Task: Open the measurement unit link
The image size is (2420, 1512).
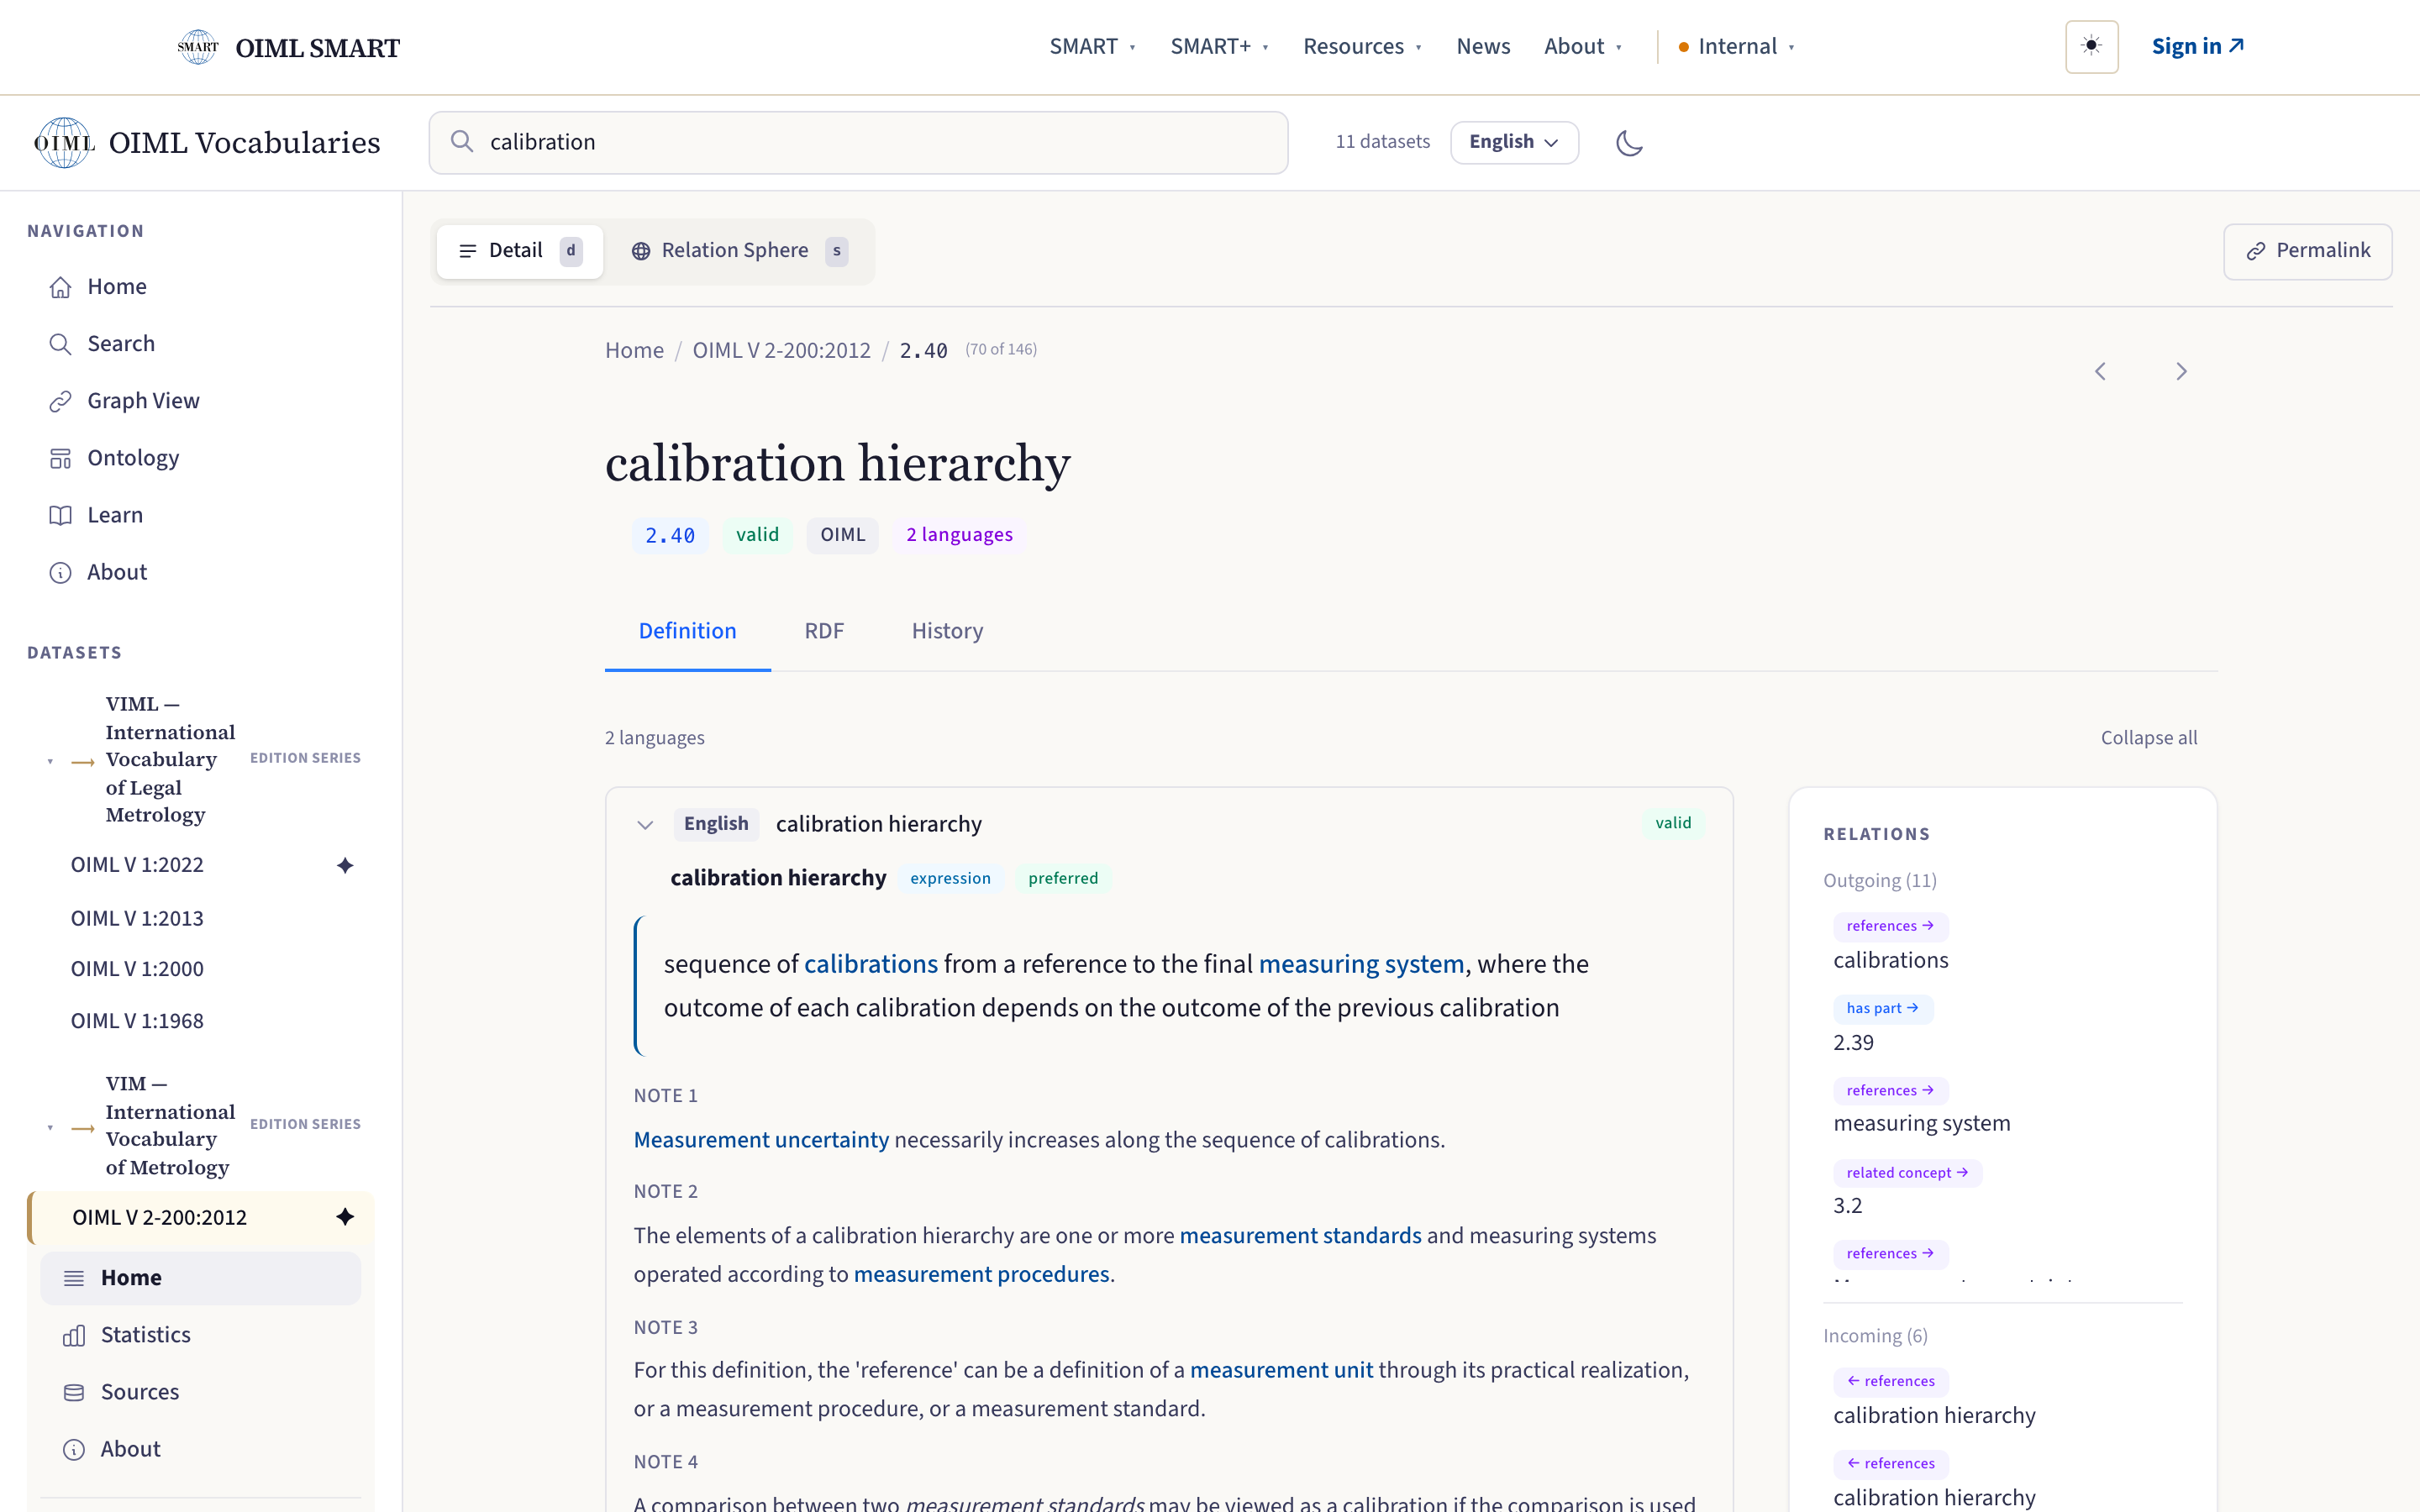Action: click(1281, 1371)
